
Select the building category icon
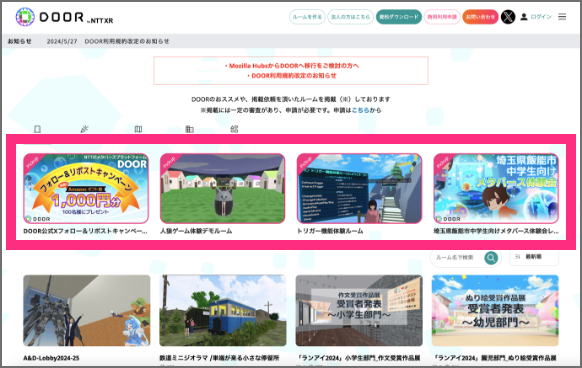(x=189, y=129)
